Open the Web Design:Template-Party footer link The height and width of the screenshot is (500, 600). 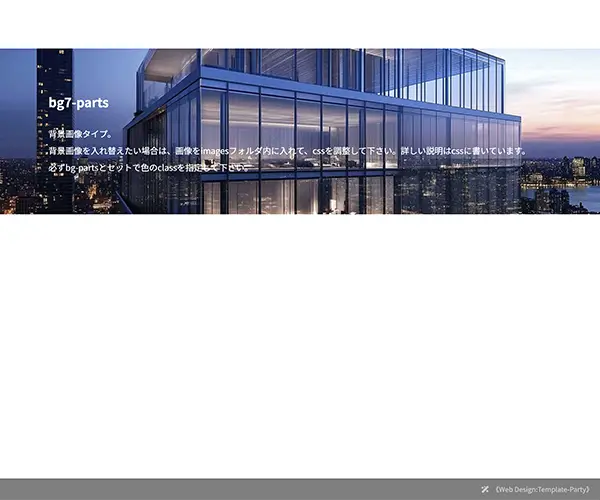tap(543, 489)
